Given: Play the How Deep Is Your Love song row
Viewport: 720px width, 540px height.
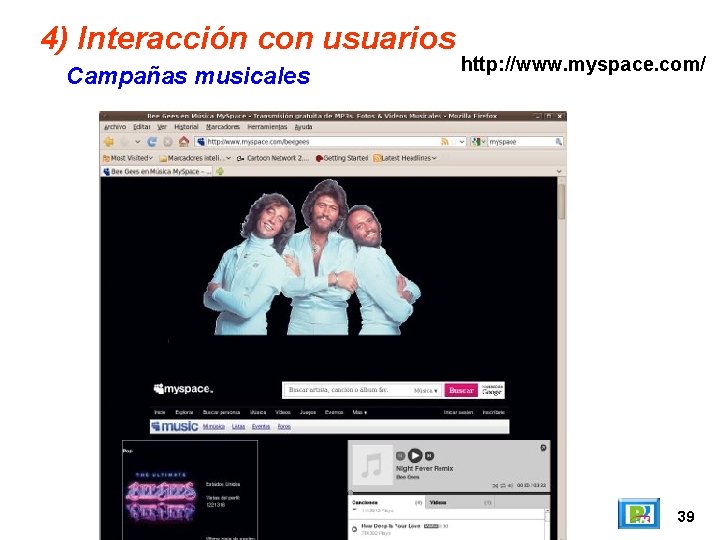Looking at the screenshot, I should pos(446,529).
